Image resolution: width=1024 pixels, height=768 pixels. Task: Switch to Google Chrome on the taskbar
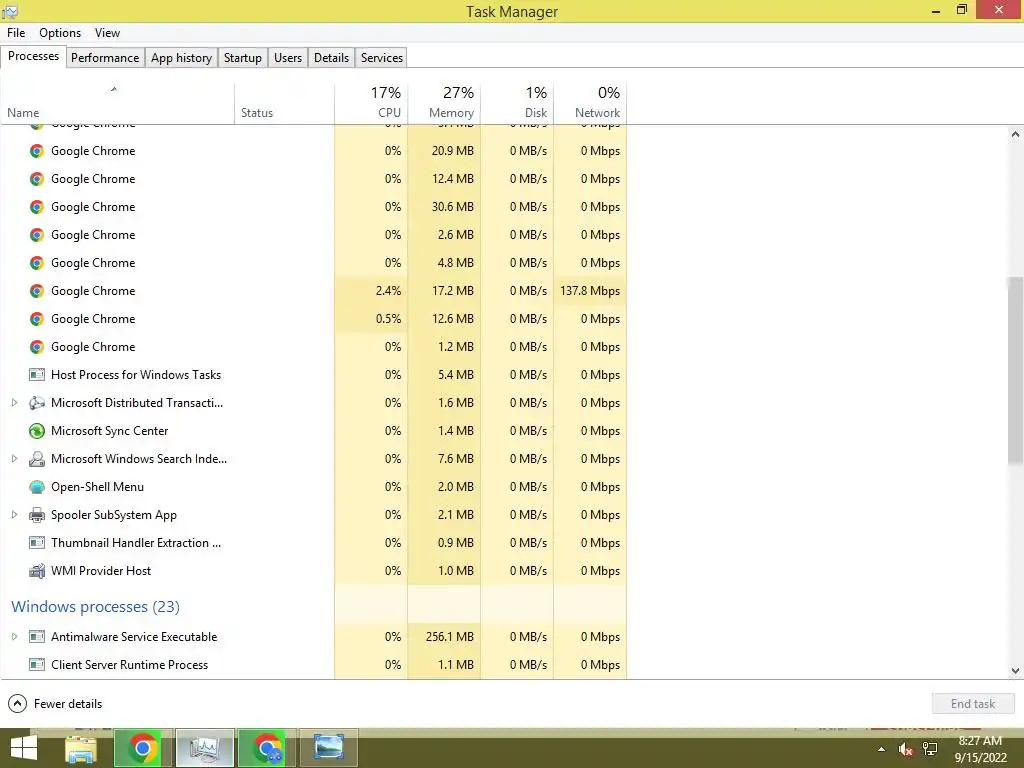pyautogui.click(x=143, y=748)
